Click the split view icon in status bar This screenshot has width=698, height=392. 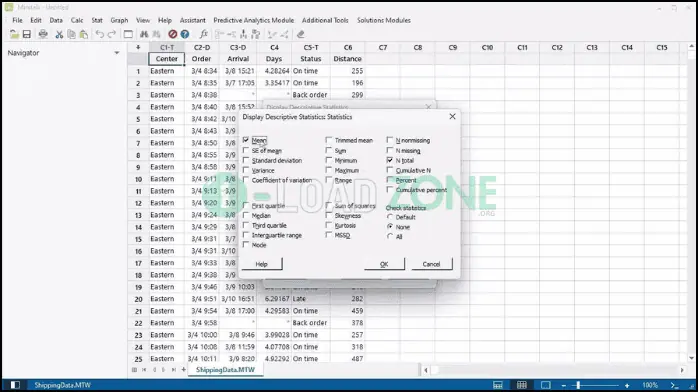click(498, 385)
